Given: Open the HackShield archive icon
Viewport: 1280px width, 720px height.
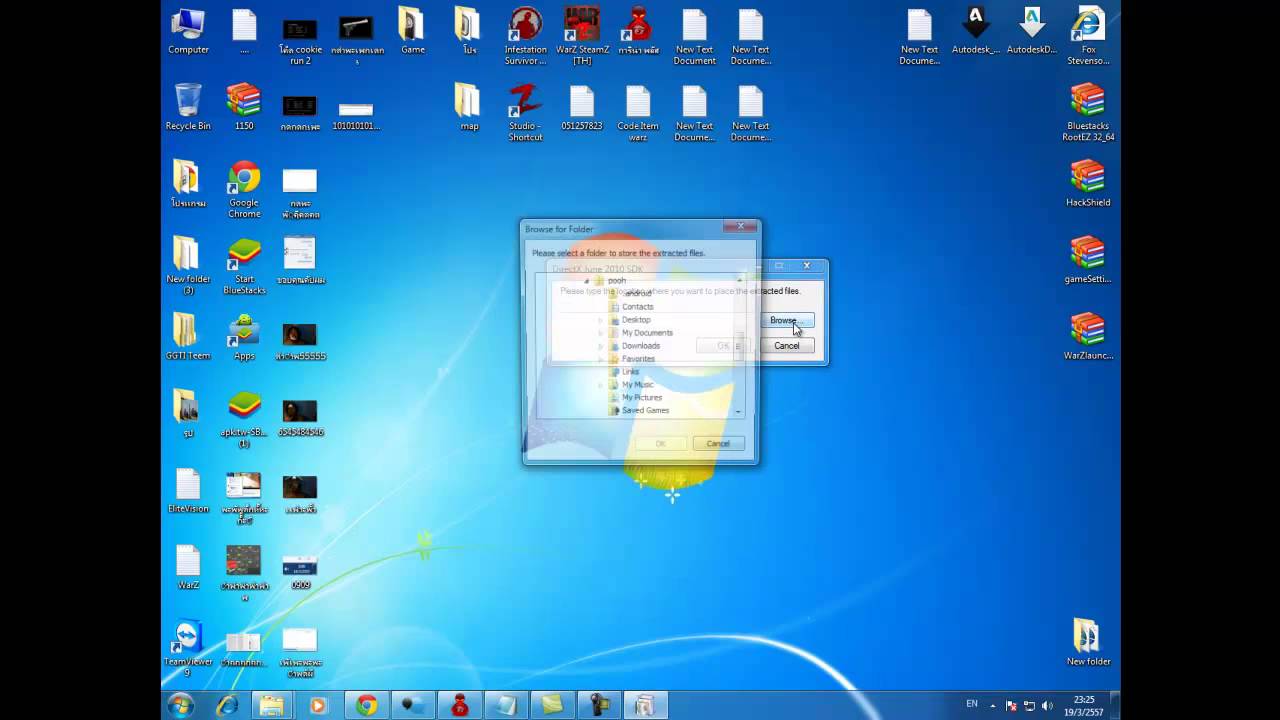Looking at the screenshot, I should click(1088, 184).
